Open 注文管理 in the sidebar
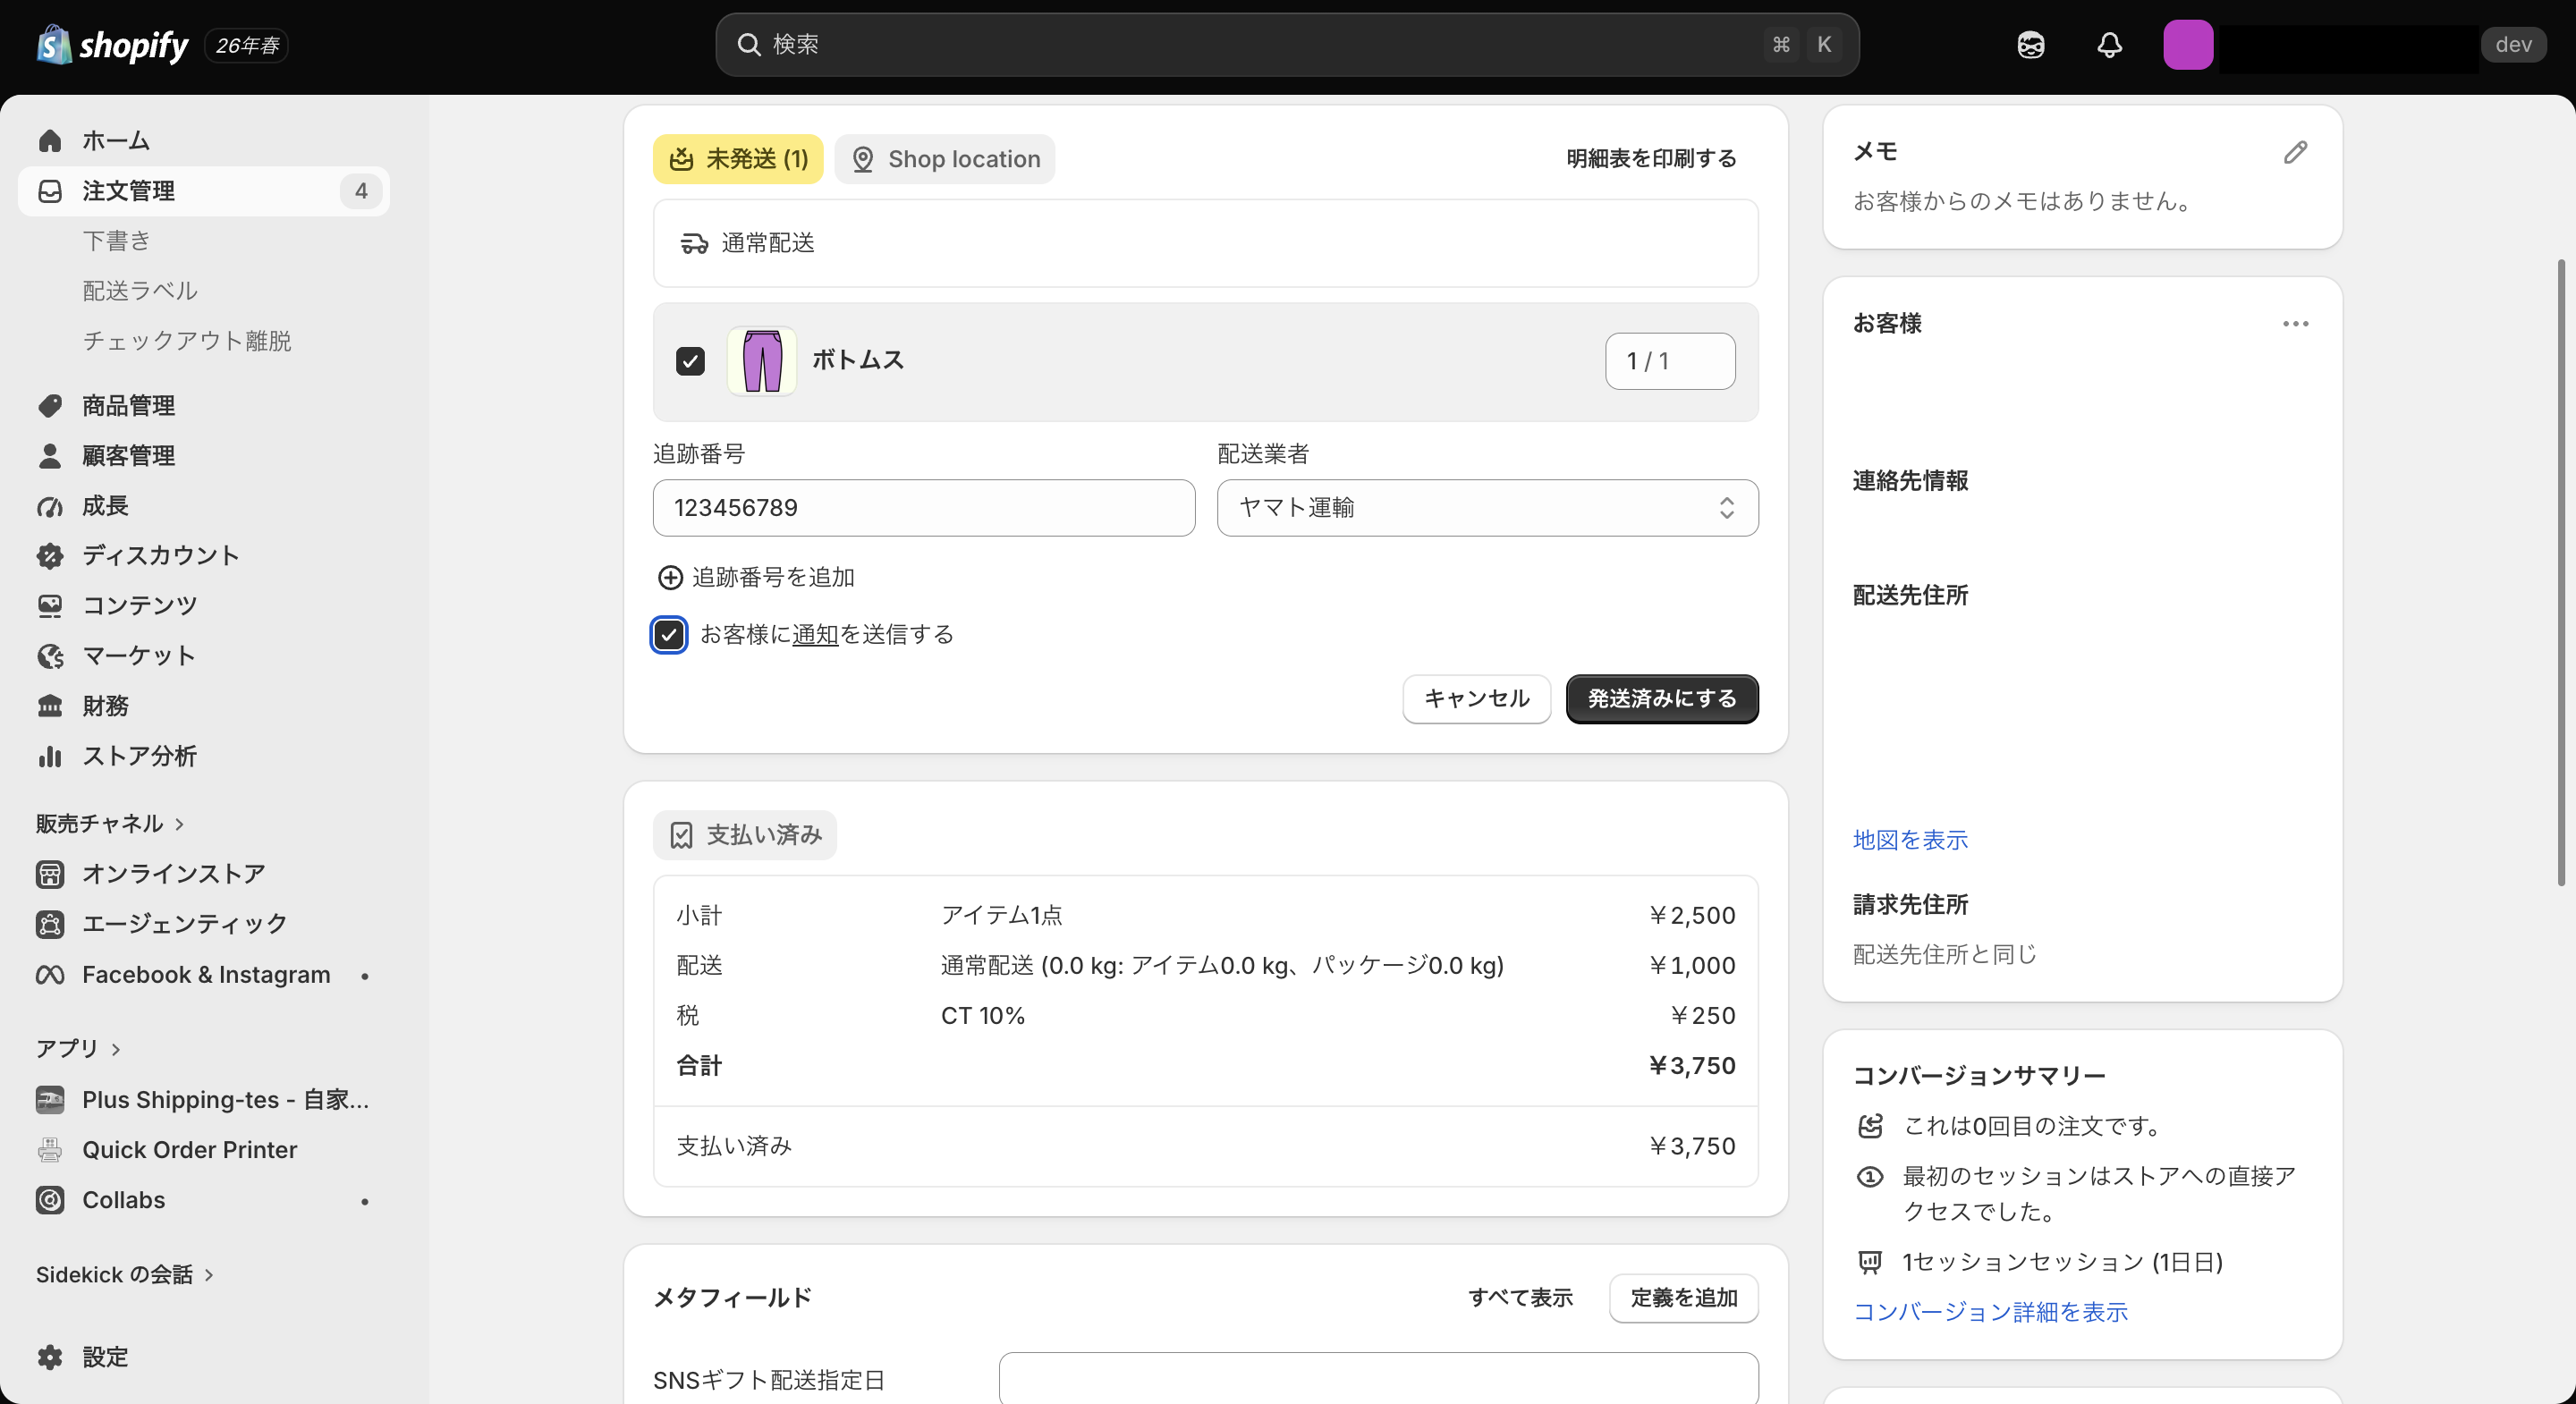Screen dimensions: 2576x1404 pos(204,191)
